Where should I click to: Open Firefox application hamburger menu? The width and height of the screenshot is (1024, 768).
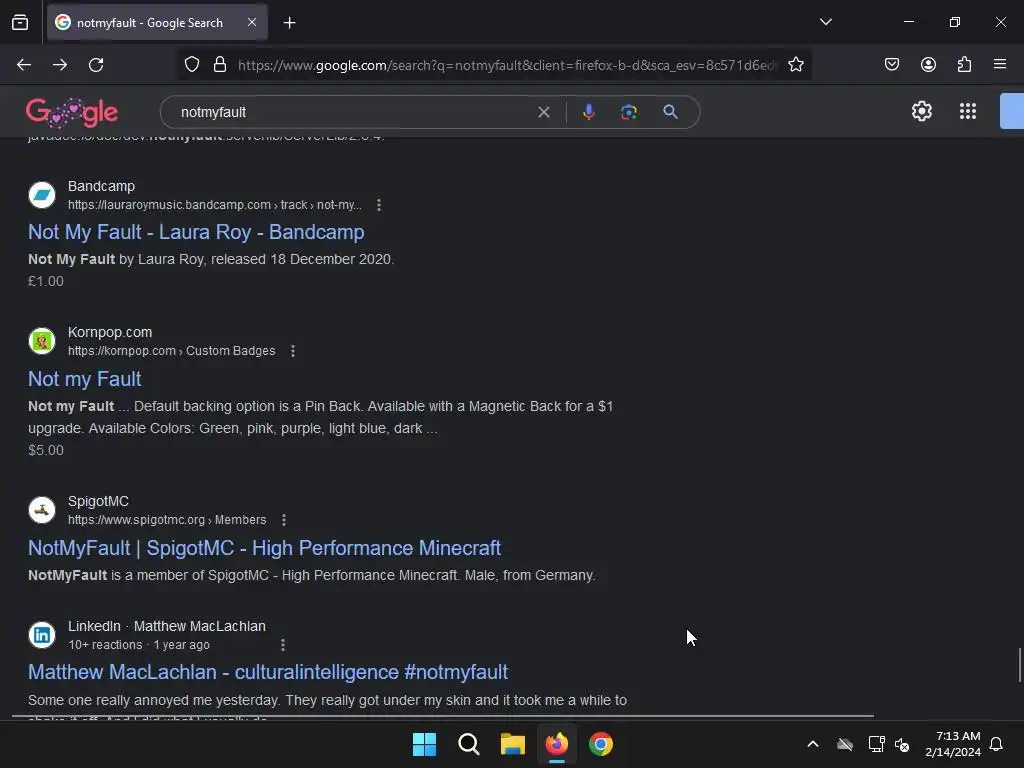click(x=1000, y=65)
